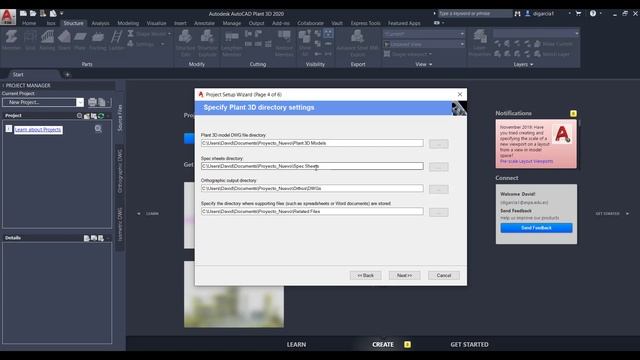Open the AutoCAD application menu logo

8,17
